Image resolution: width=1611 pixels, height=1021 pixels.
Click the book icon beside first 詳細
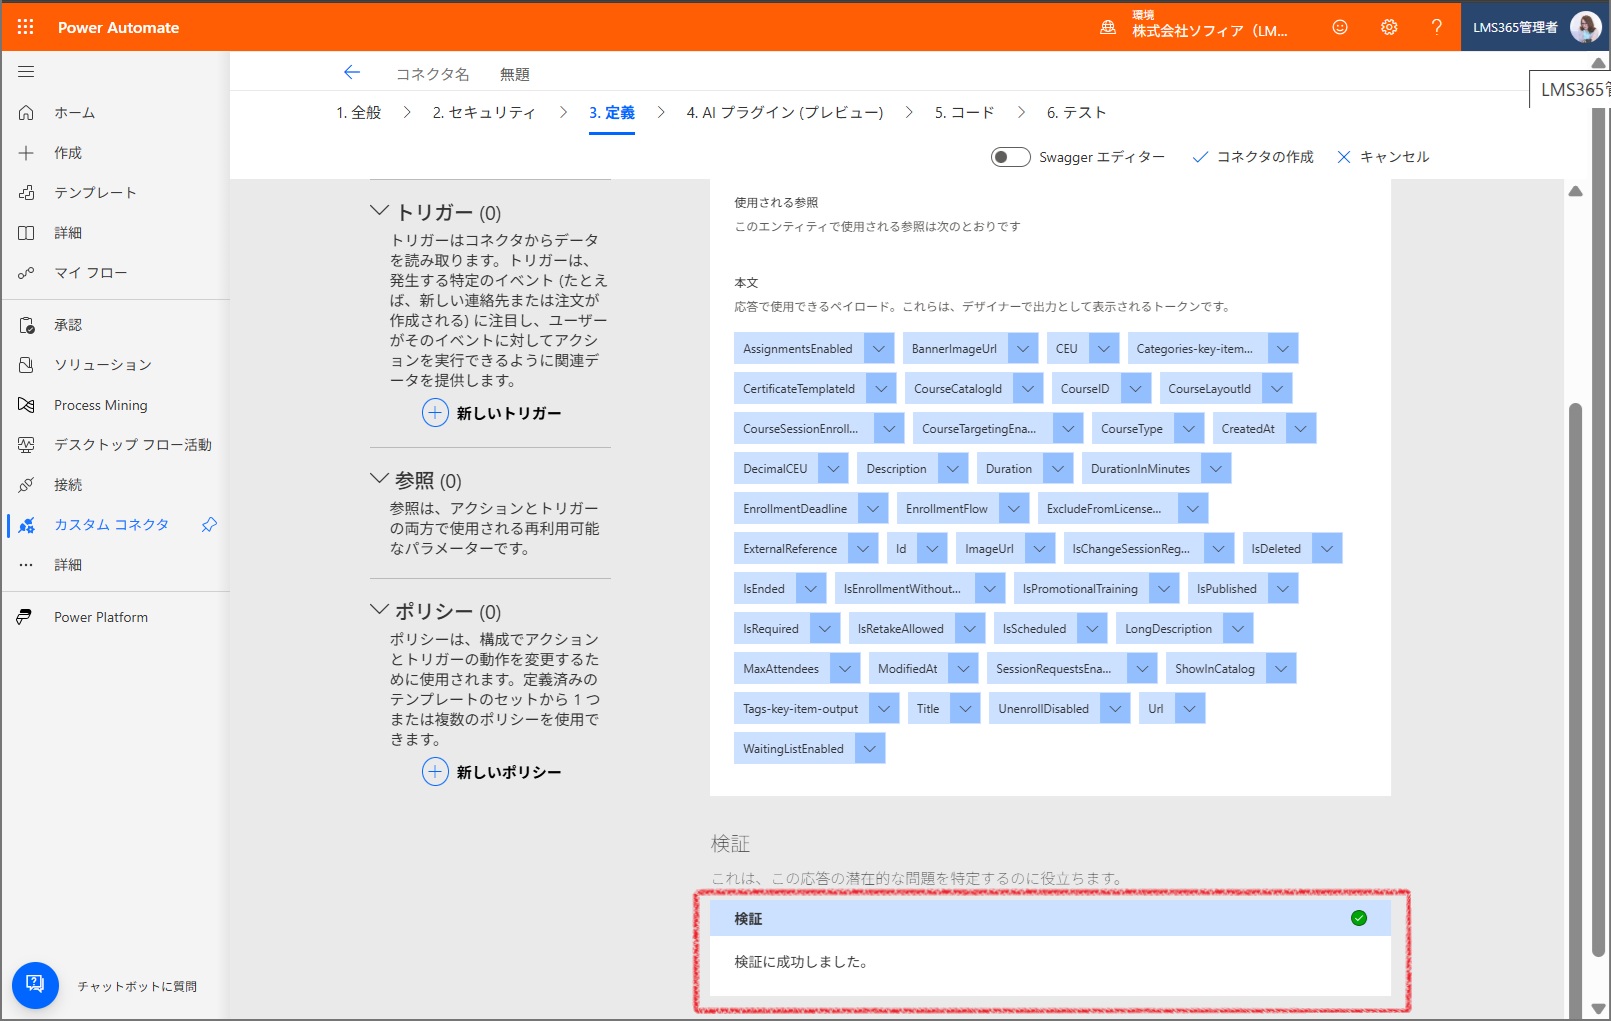pyautogui.click(x=26, y=233)
